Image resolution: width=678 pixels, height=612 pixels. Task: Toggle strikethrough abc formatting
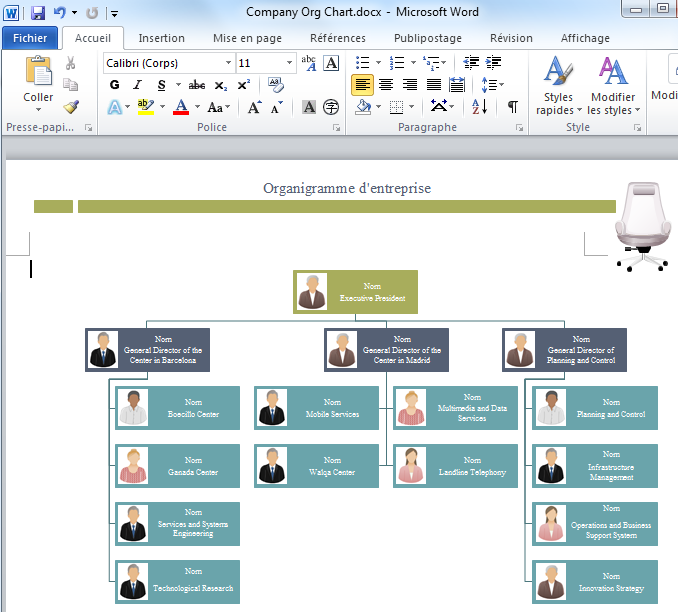point(197,85)
